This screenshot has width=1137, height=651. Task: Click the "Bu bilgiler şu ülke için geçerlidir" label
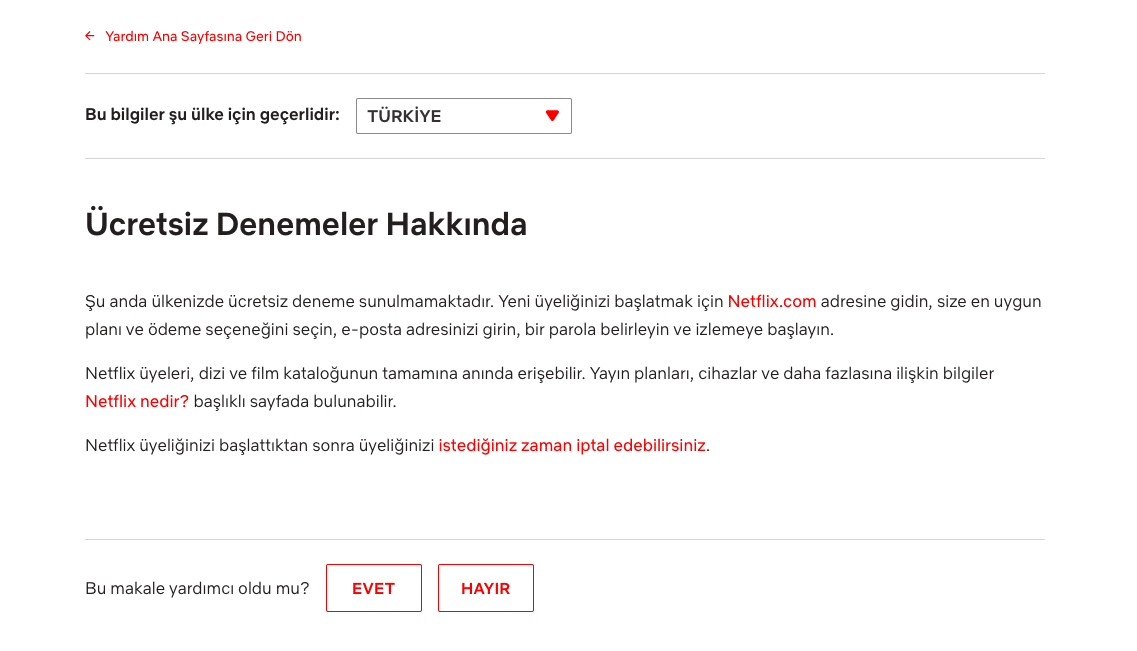click(x=212, y=115)
